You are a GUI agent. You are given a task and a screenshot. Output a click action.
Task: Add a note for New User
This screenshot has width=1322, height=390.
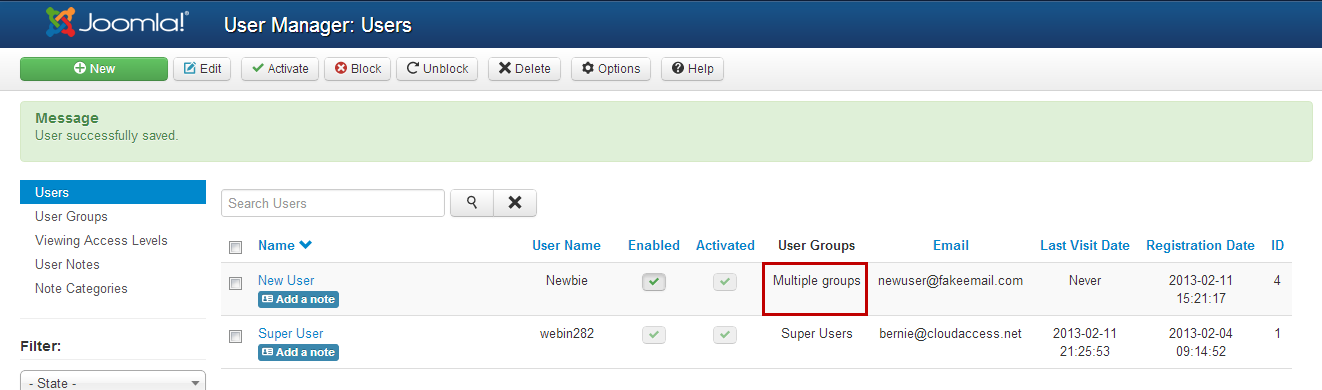pos(298,299)
